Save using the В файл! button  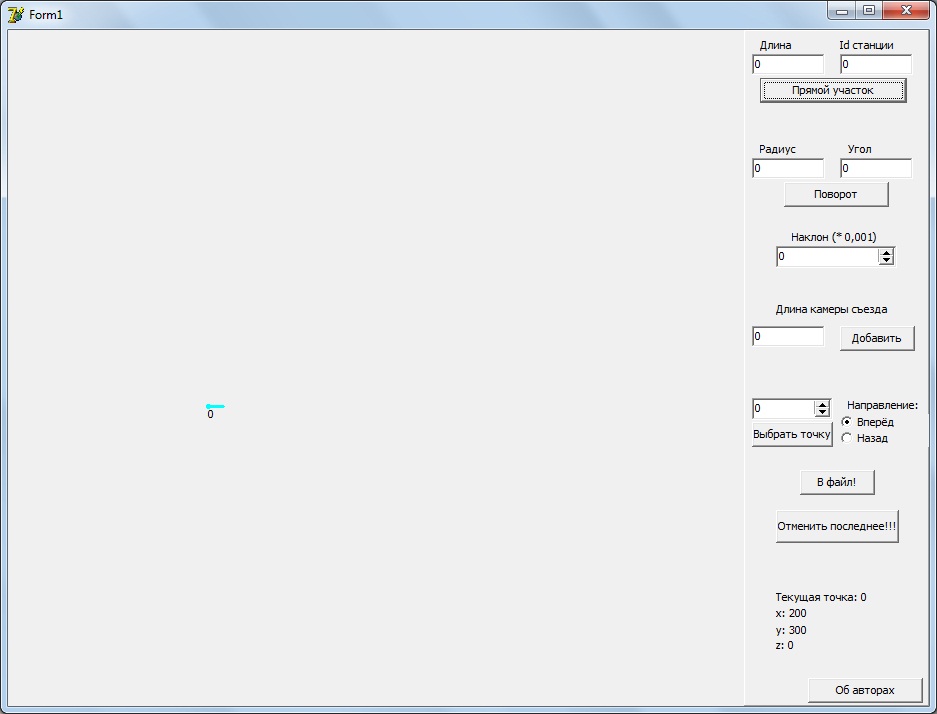836,482
